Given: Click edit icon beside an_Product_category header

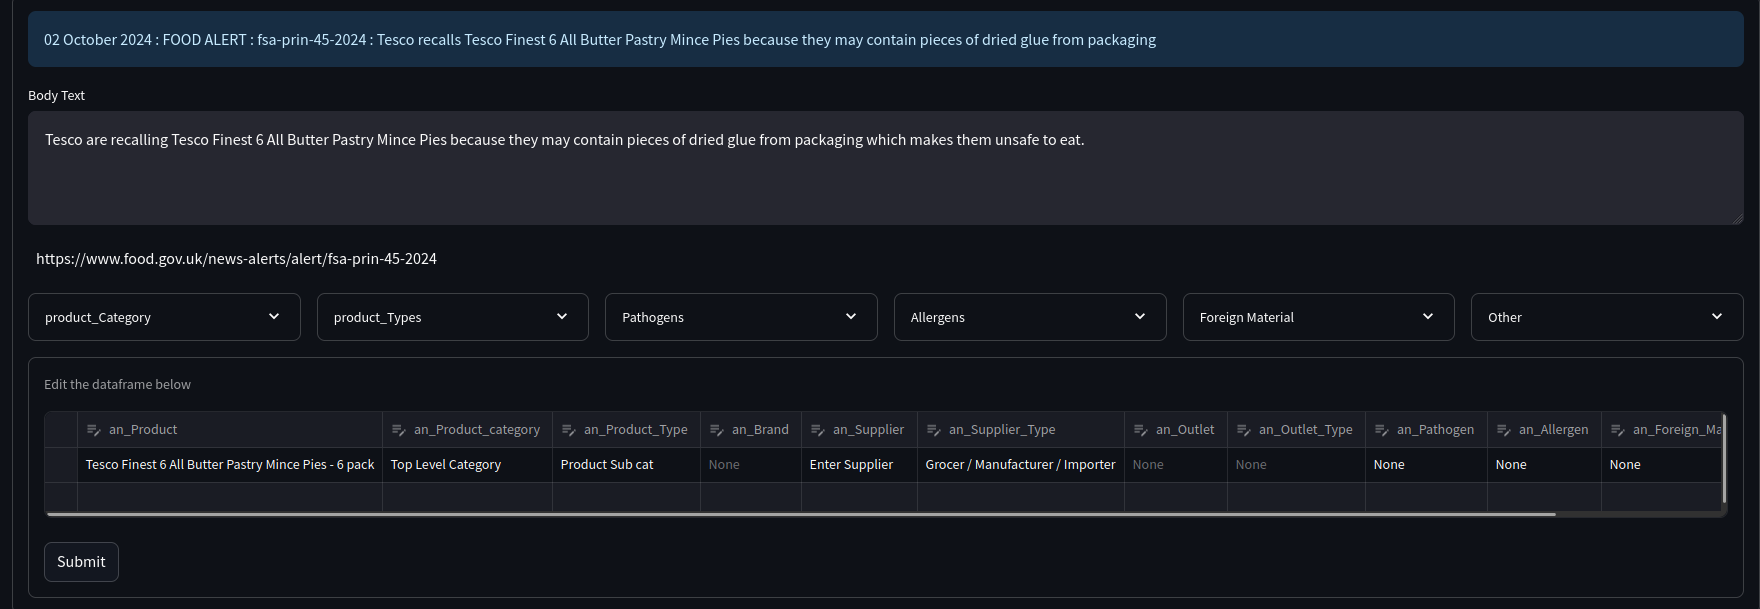Looking at the screenshot, I should [399, 430].
